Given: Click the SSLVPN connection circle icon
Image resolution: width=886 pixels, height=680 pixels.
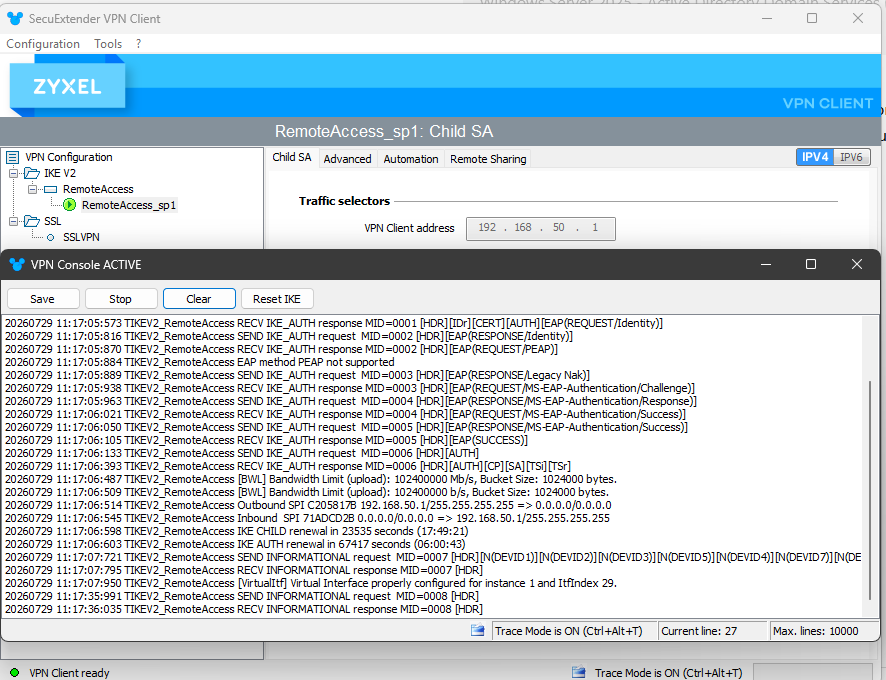Looking at the screenshot, I should [x=50, y=237].
